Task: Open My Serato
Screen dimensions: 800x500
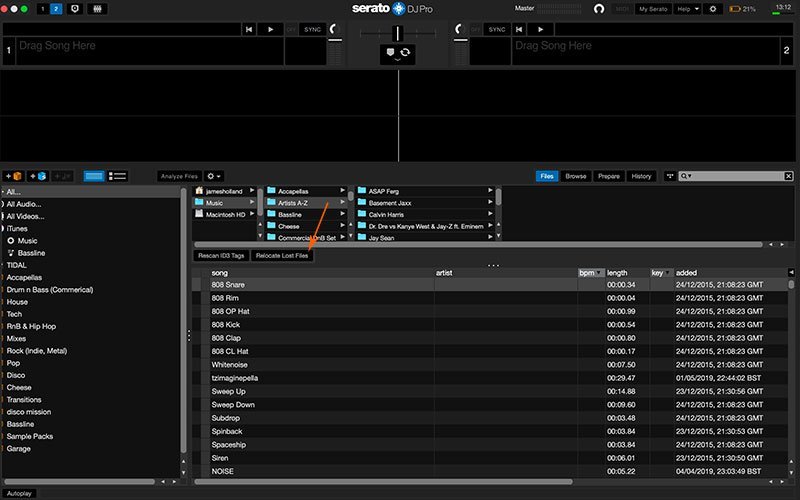Action: click(653, 9)
